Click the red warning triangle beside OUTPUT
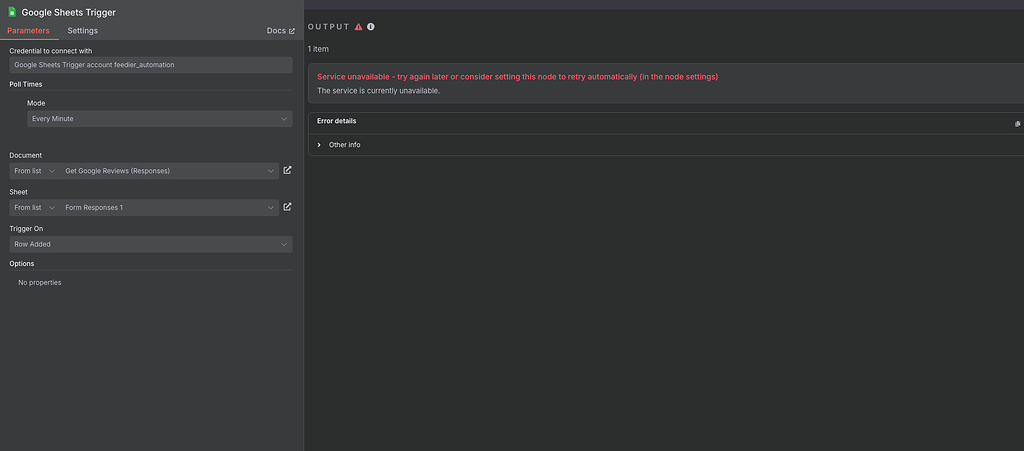 pos(359,27)
